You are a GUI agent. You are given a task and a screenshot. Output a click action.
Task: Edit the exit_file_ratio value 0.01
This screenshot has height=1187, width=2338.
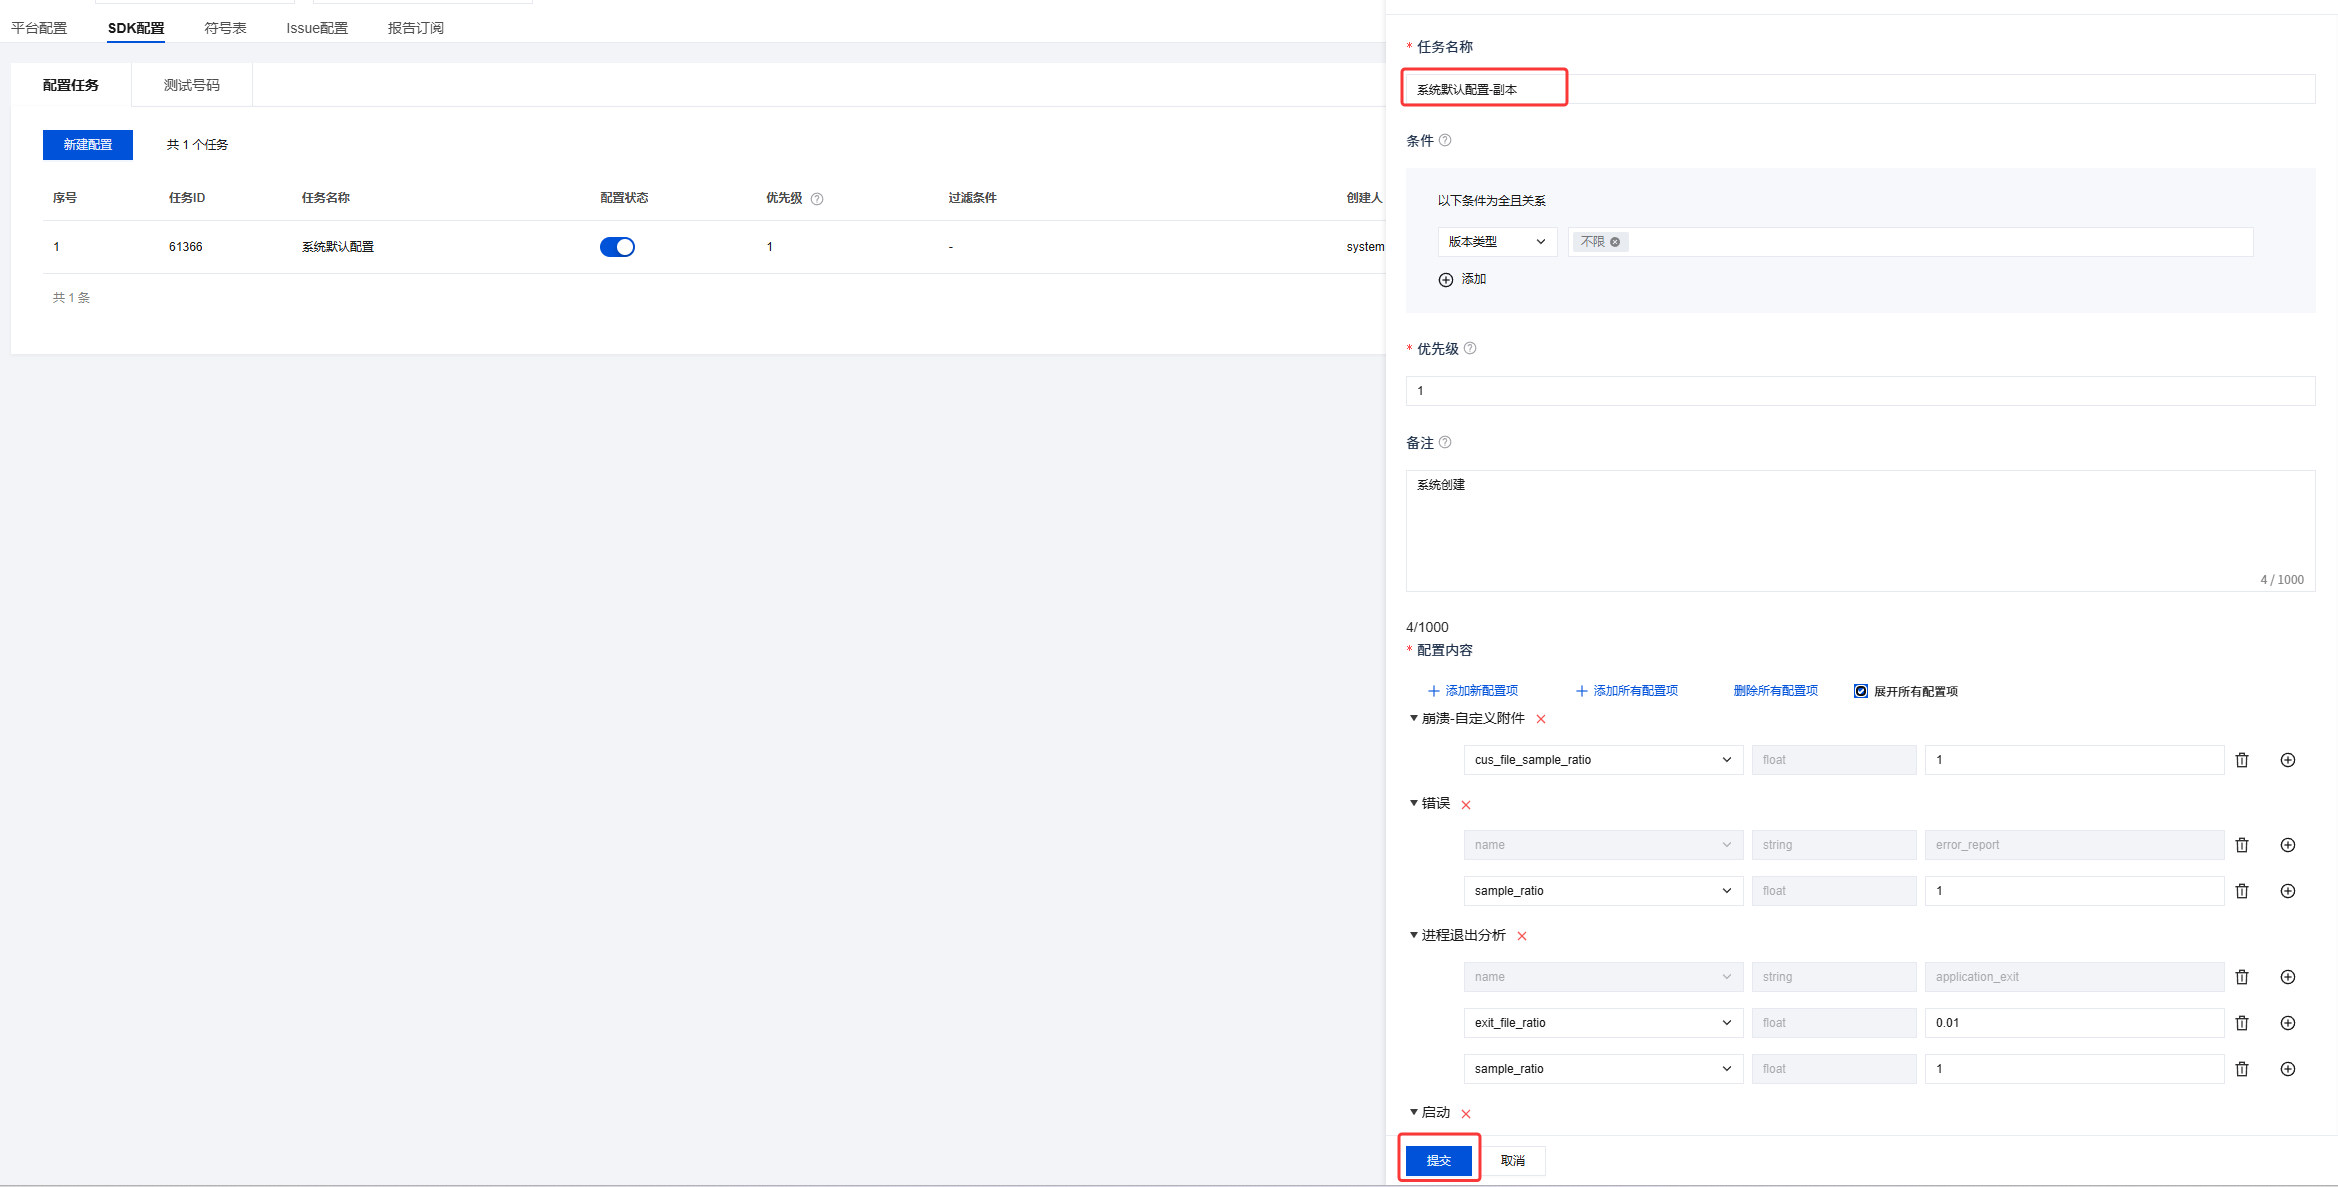tap(2074, 1023)
